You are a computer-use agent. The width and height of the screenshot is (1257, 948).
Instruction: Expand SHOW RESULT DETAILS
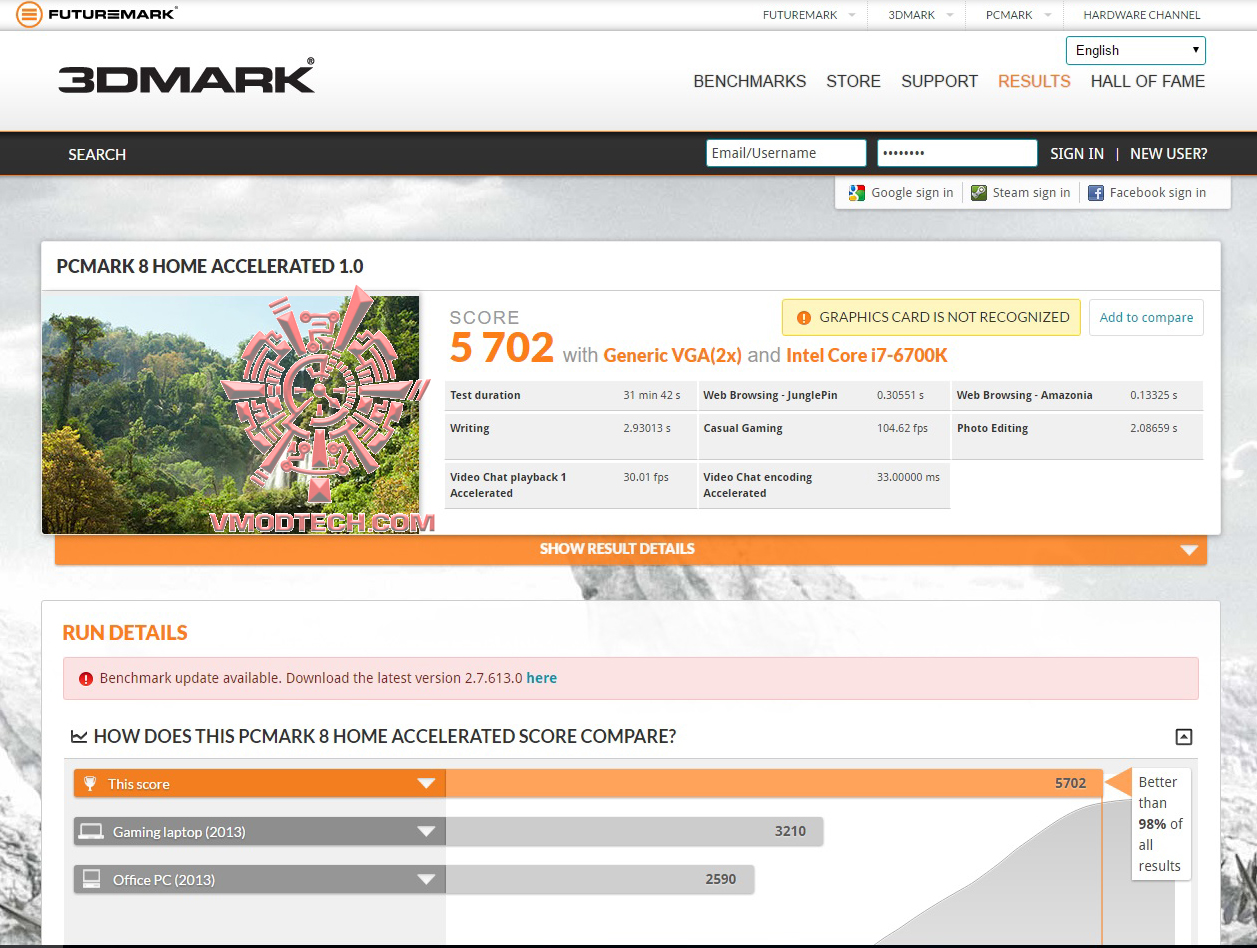617,549
